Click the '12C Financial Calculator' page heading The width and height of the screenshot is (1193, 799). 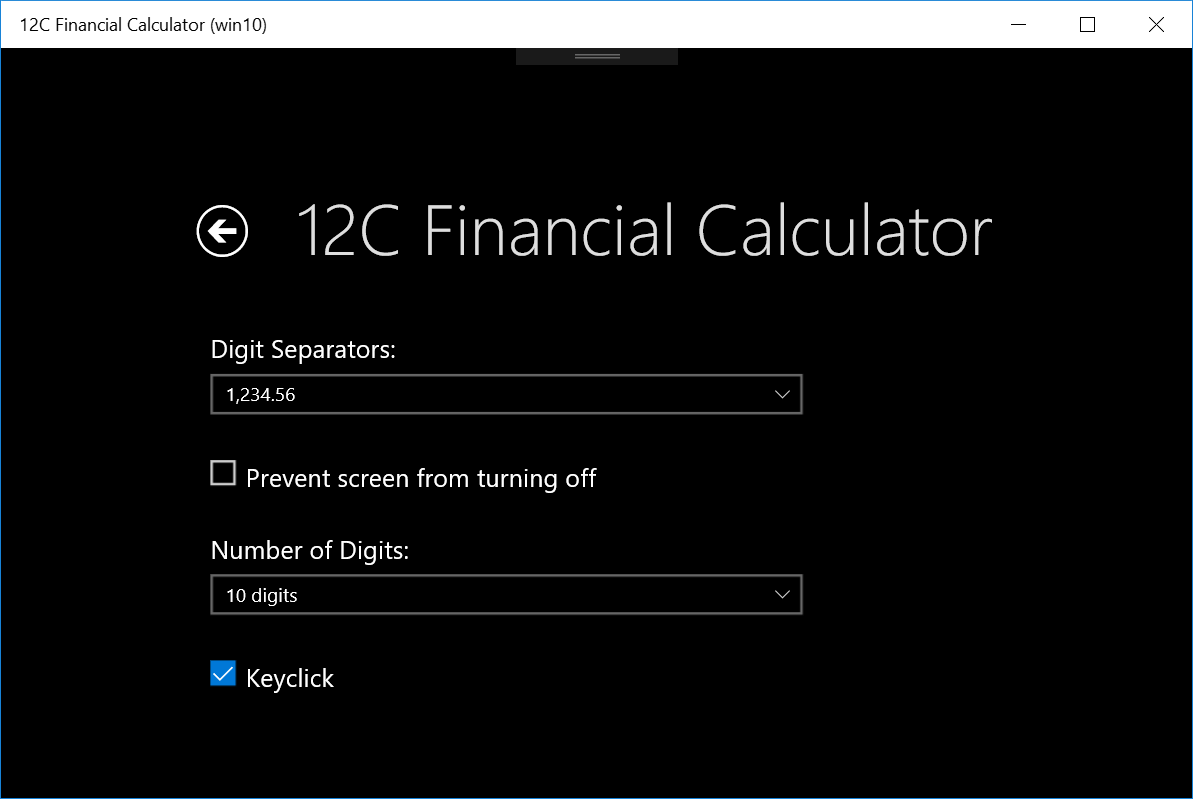point(644,231)
